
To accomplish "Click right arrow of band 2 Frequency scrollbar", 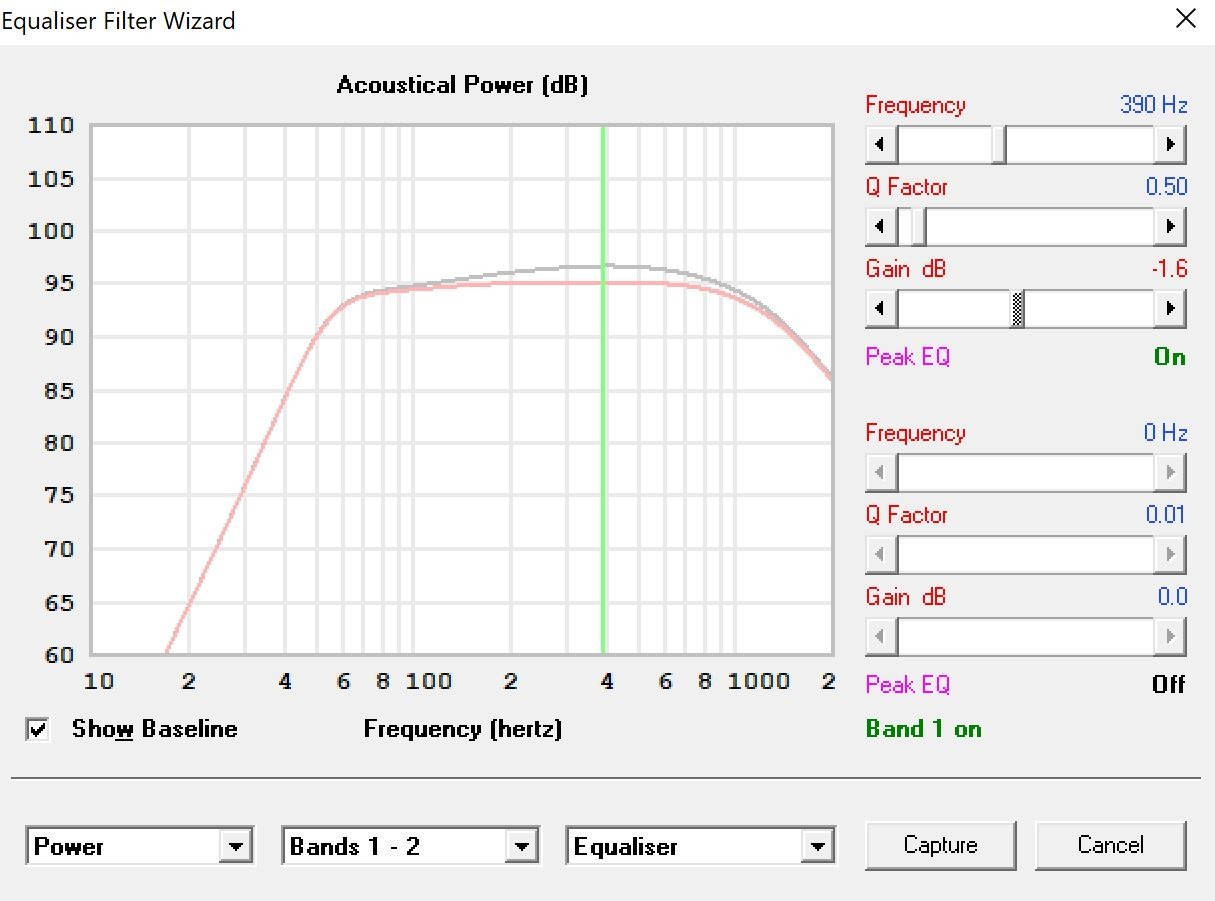I will (x=1170, y=472).
